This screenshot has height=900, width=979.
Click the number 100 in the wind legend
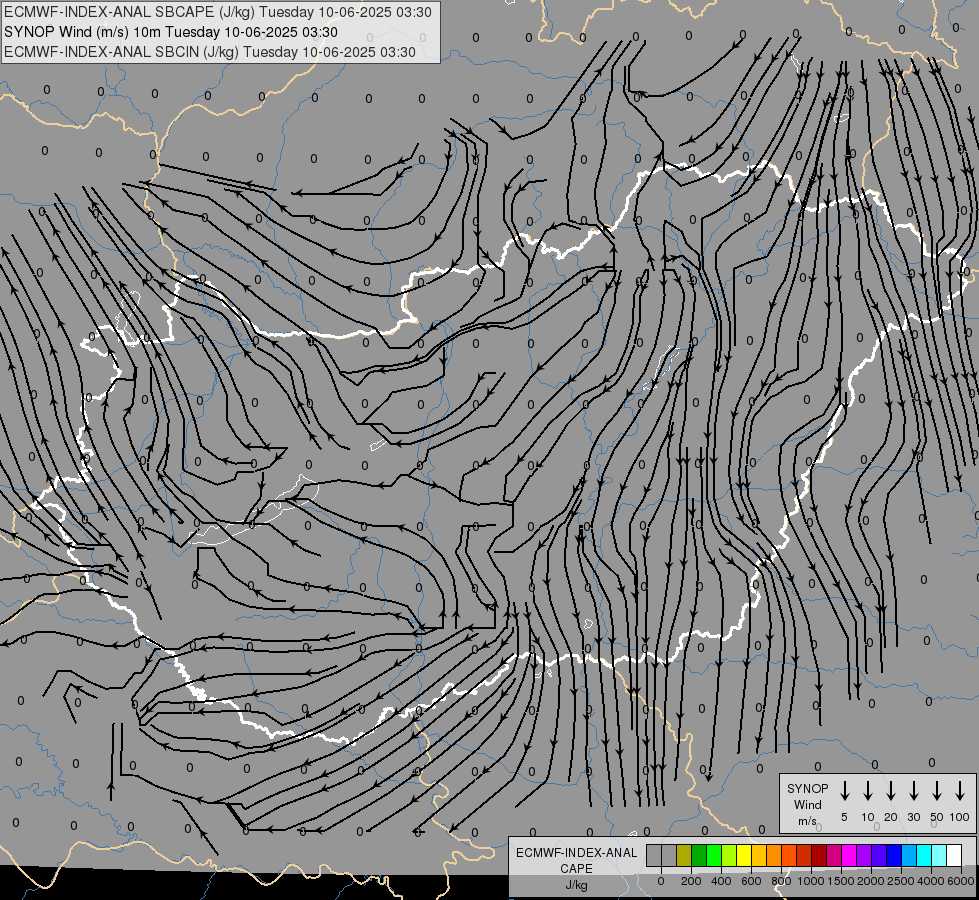960,817
